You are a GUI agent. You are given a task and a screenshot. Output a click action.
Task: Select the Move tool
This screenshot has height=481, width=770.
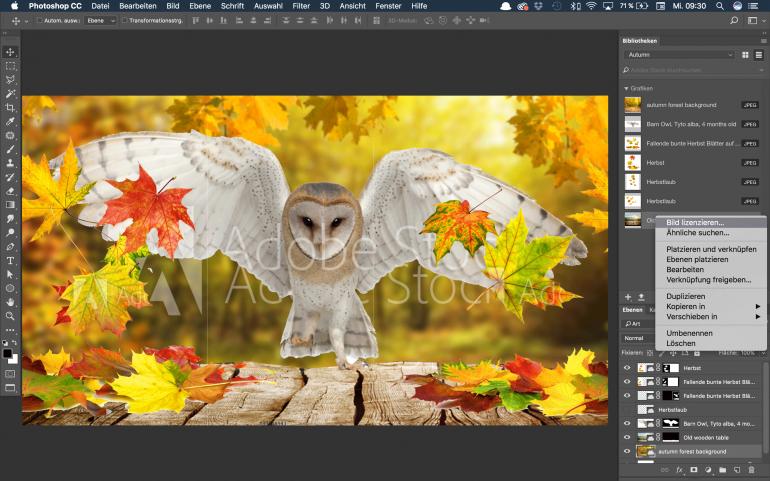click(x=10, y=52)
